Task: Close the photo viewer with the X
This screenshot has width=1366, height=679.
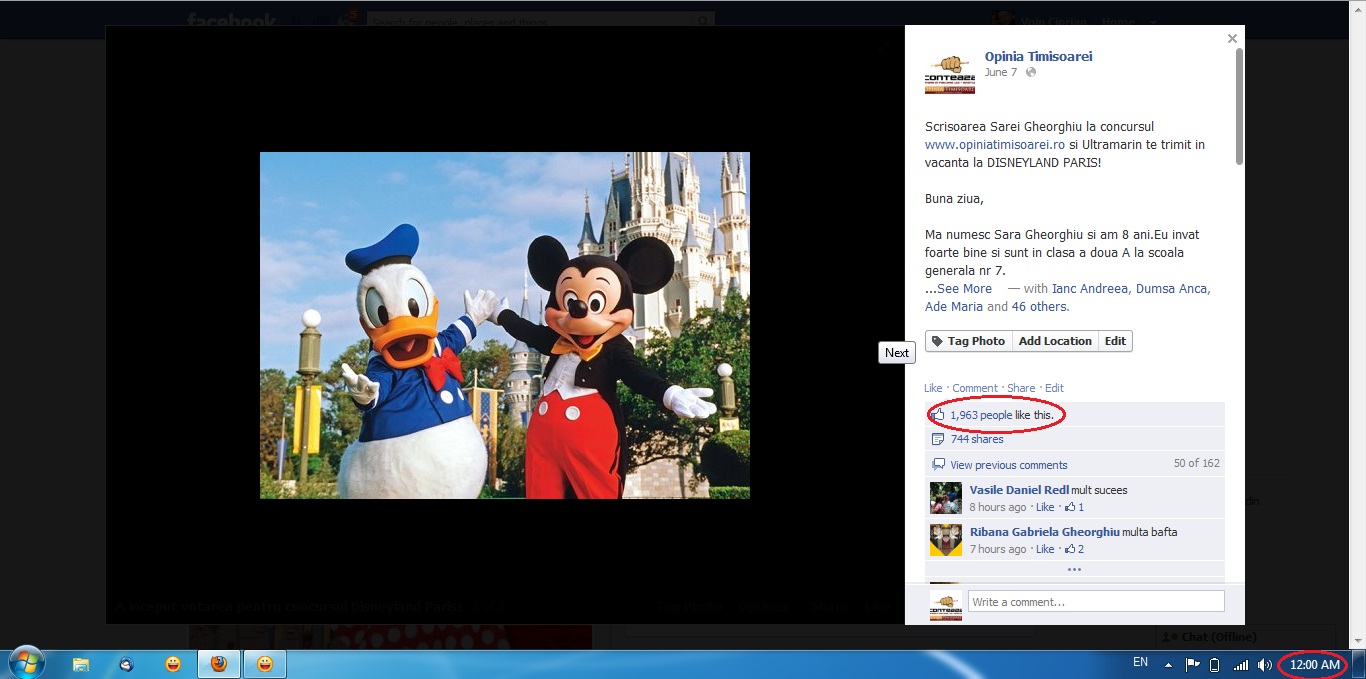Action: coord(1232,39)
